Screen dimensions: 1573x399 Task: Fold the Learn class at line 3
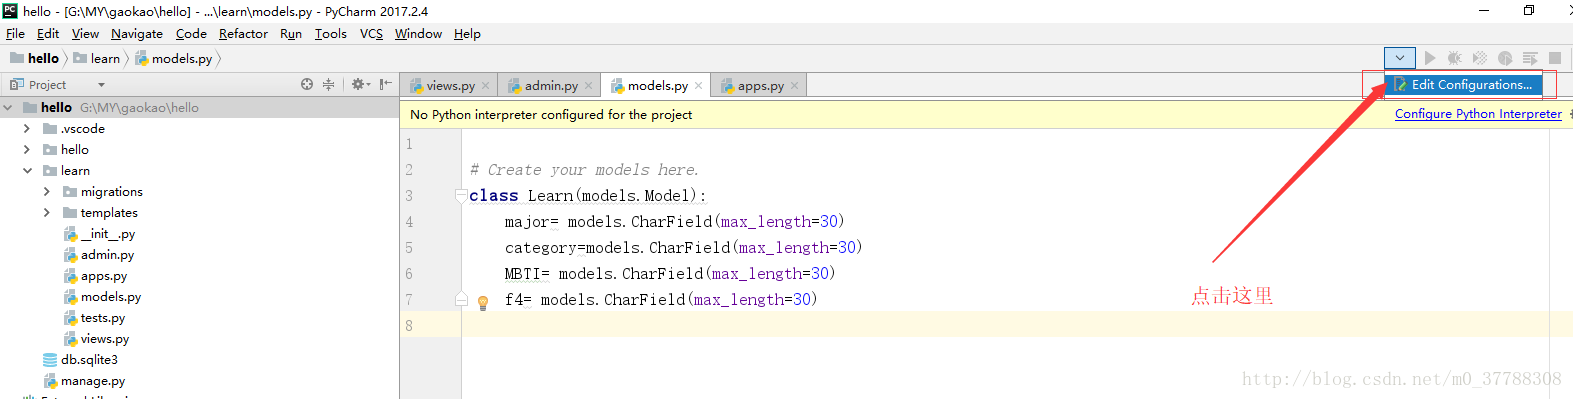click(461, 196)
